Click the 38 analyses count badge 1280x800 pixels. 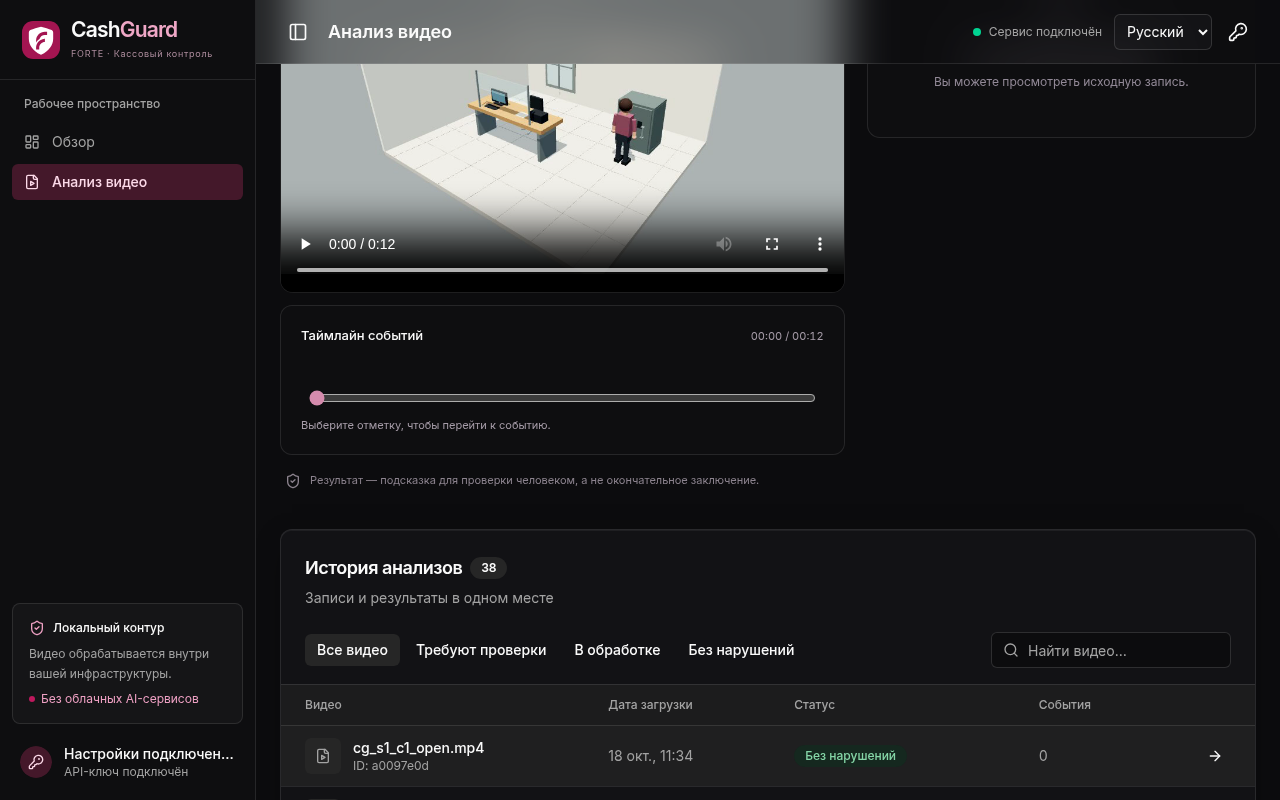click(x=488, y=568)
